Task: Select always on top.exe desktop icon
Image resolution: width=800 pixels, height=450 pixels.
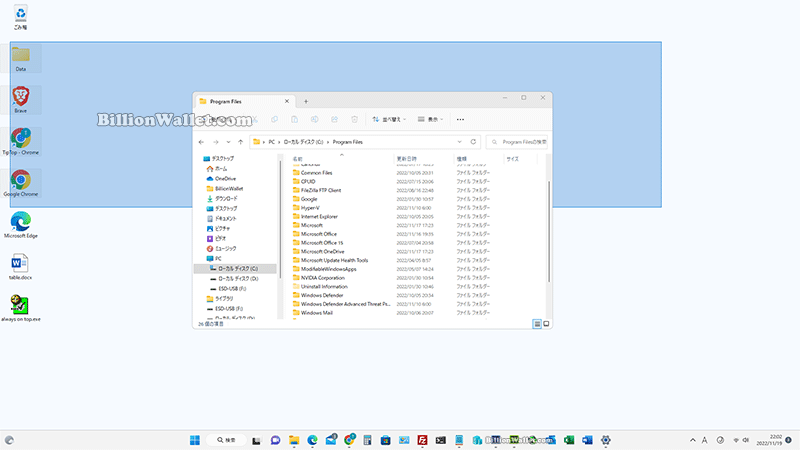Action: pyautogui.click(x=20, y=309)
